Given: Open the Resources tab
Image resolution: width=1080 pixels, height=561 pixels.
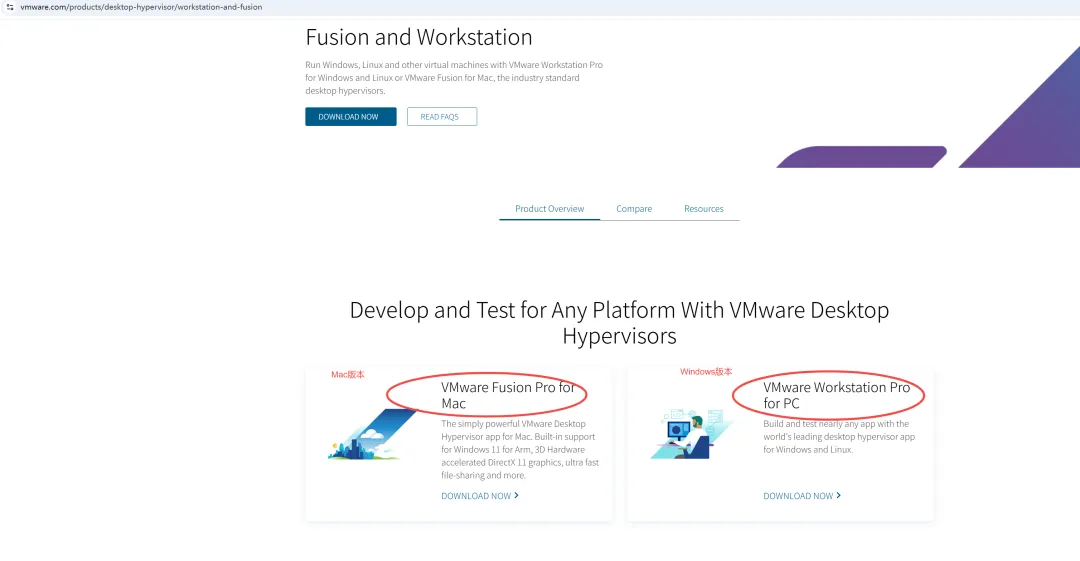Looking at the screenshot, I should click(x=703, y=208).
